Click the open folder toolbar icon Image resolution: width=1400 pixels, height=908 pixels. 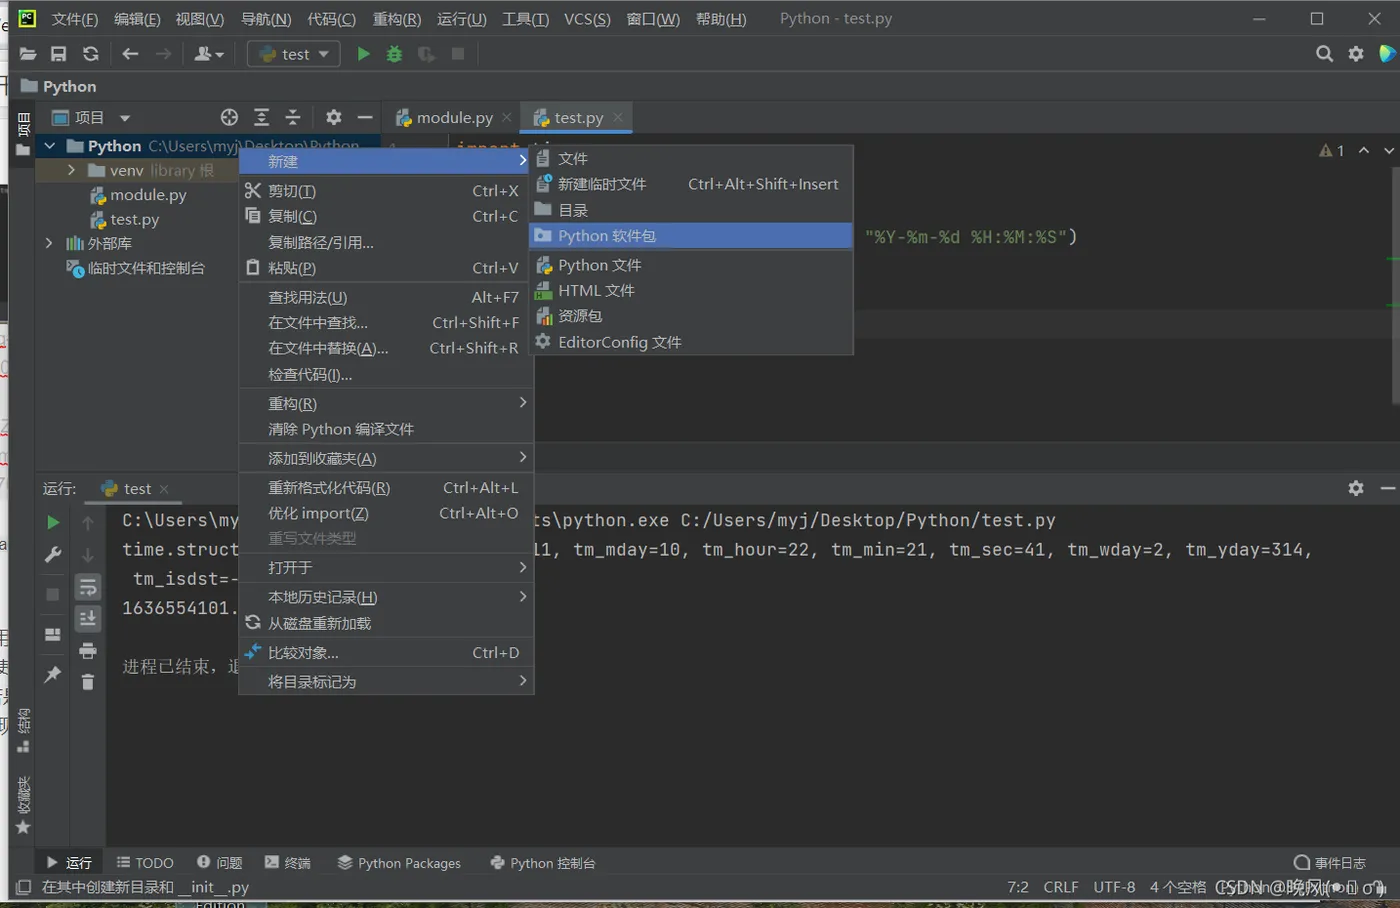tap(27, 54)
